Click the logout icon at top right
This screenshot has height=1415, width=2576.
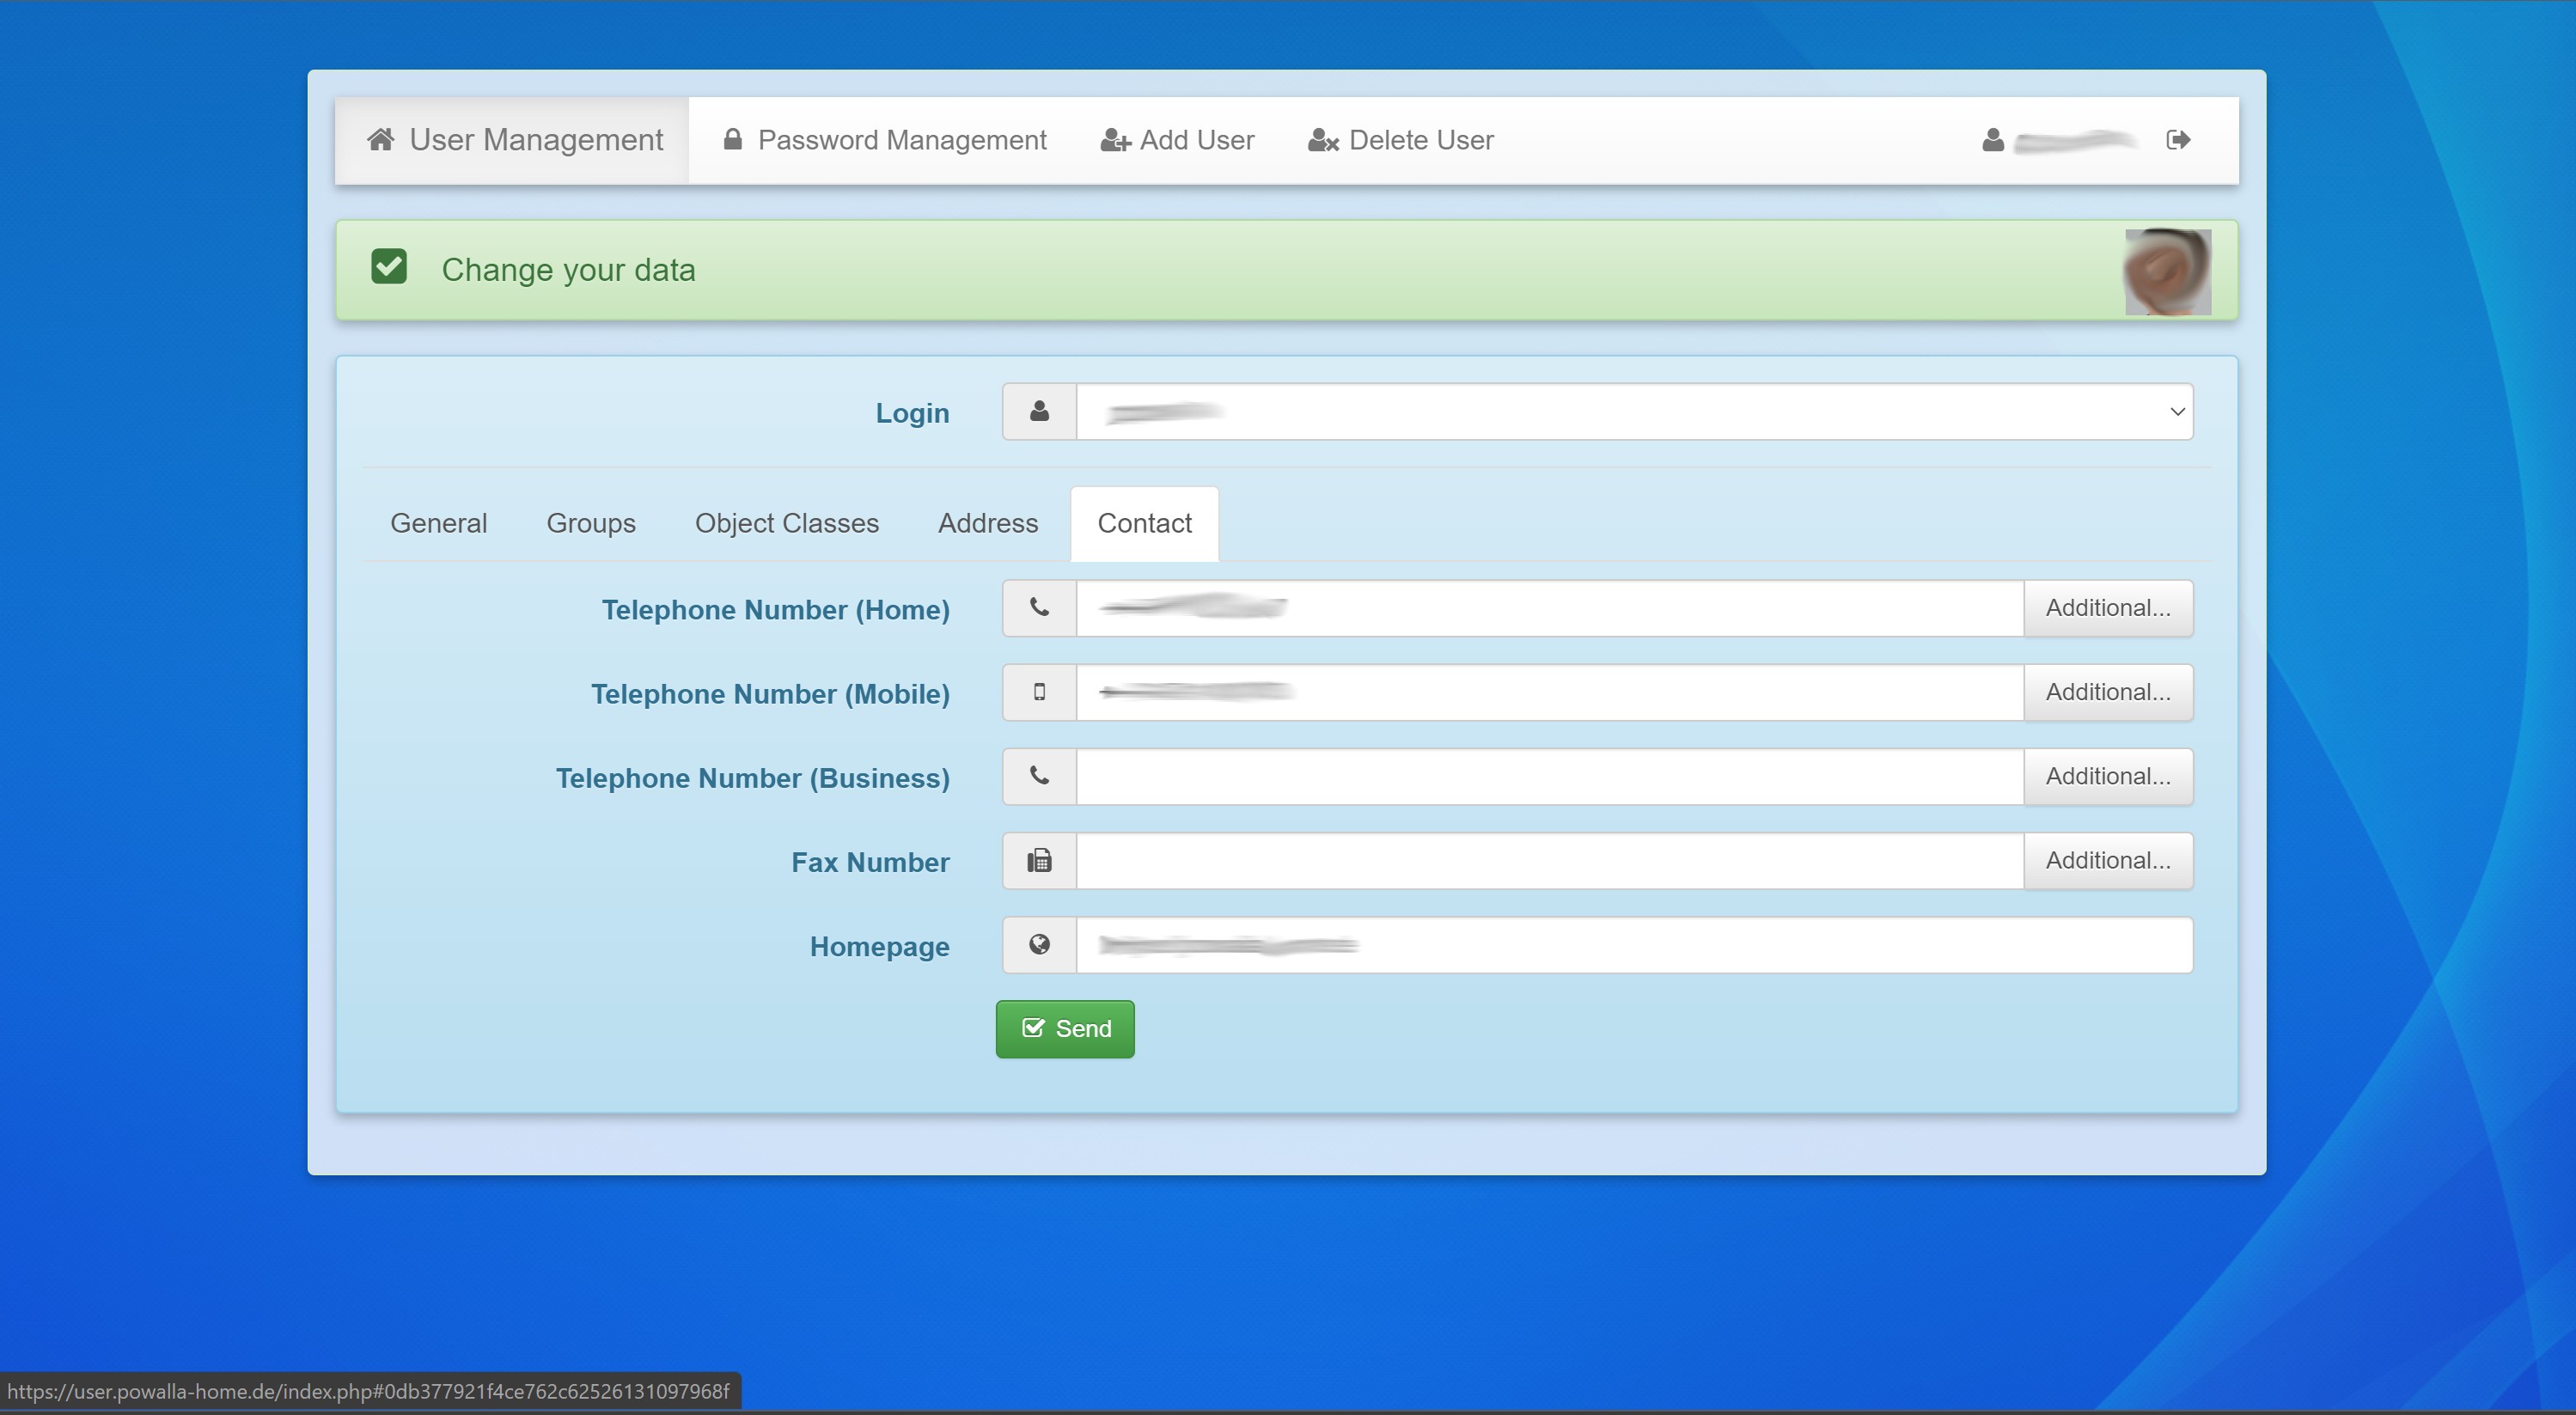click(2179, 139)
